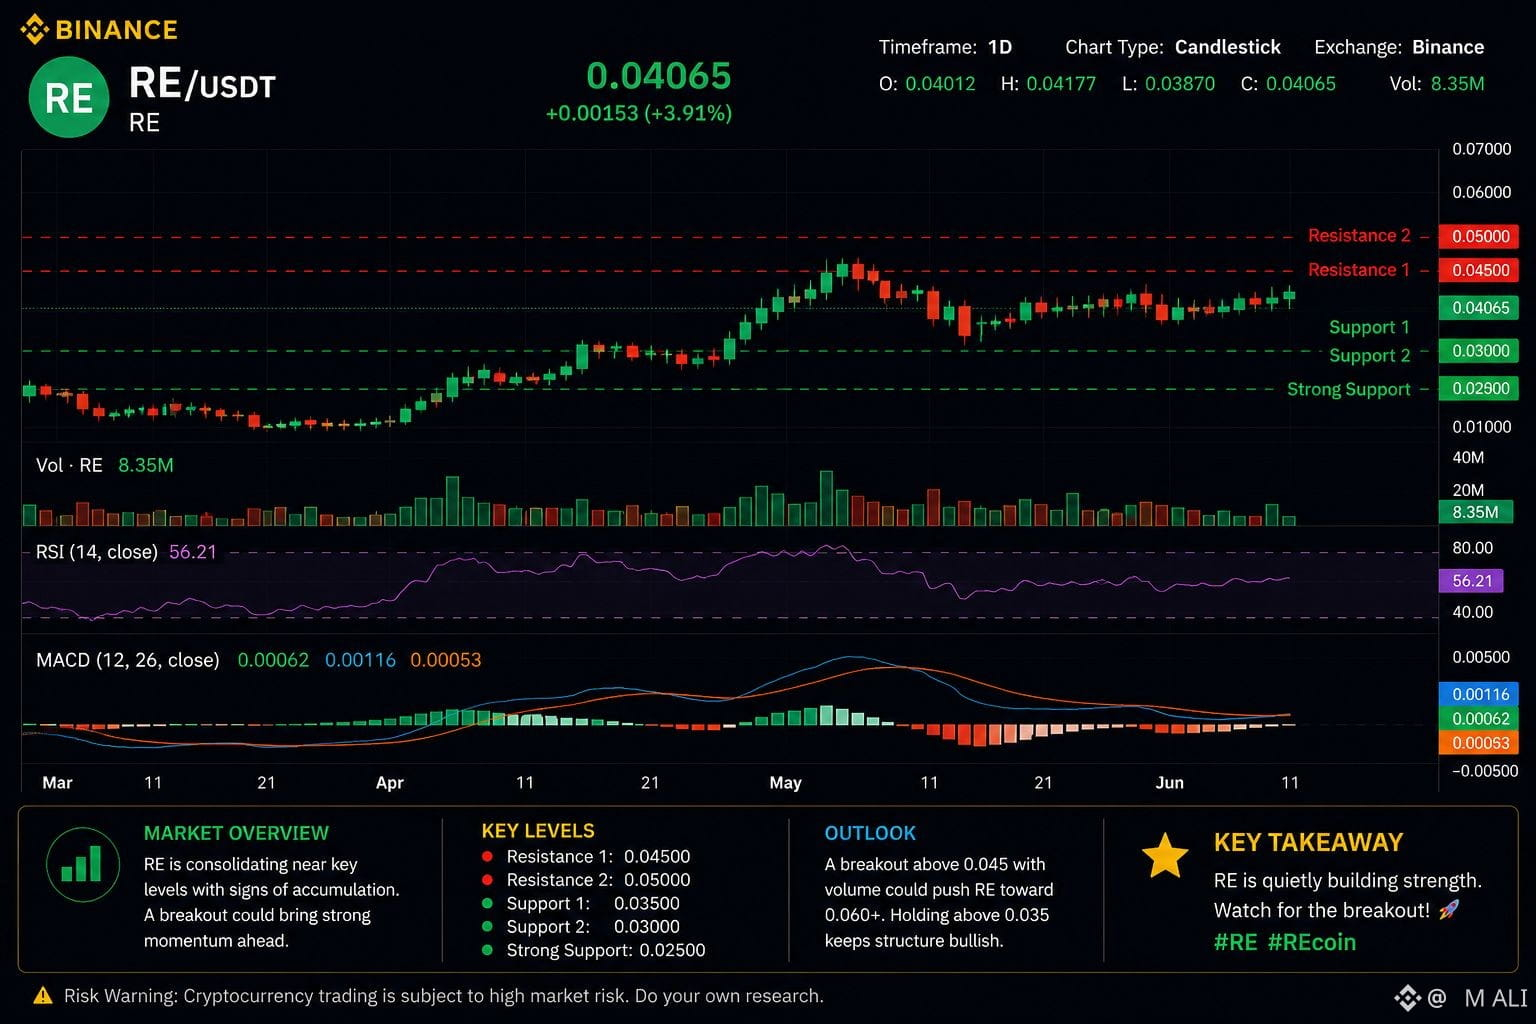
Task: Open the #RE hashtag
Action: click(1235, 942)
